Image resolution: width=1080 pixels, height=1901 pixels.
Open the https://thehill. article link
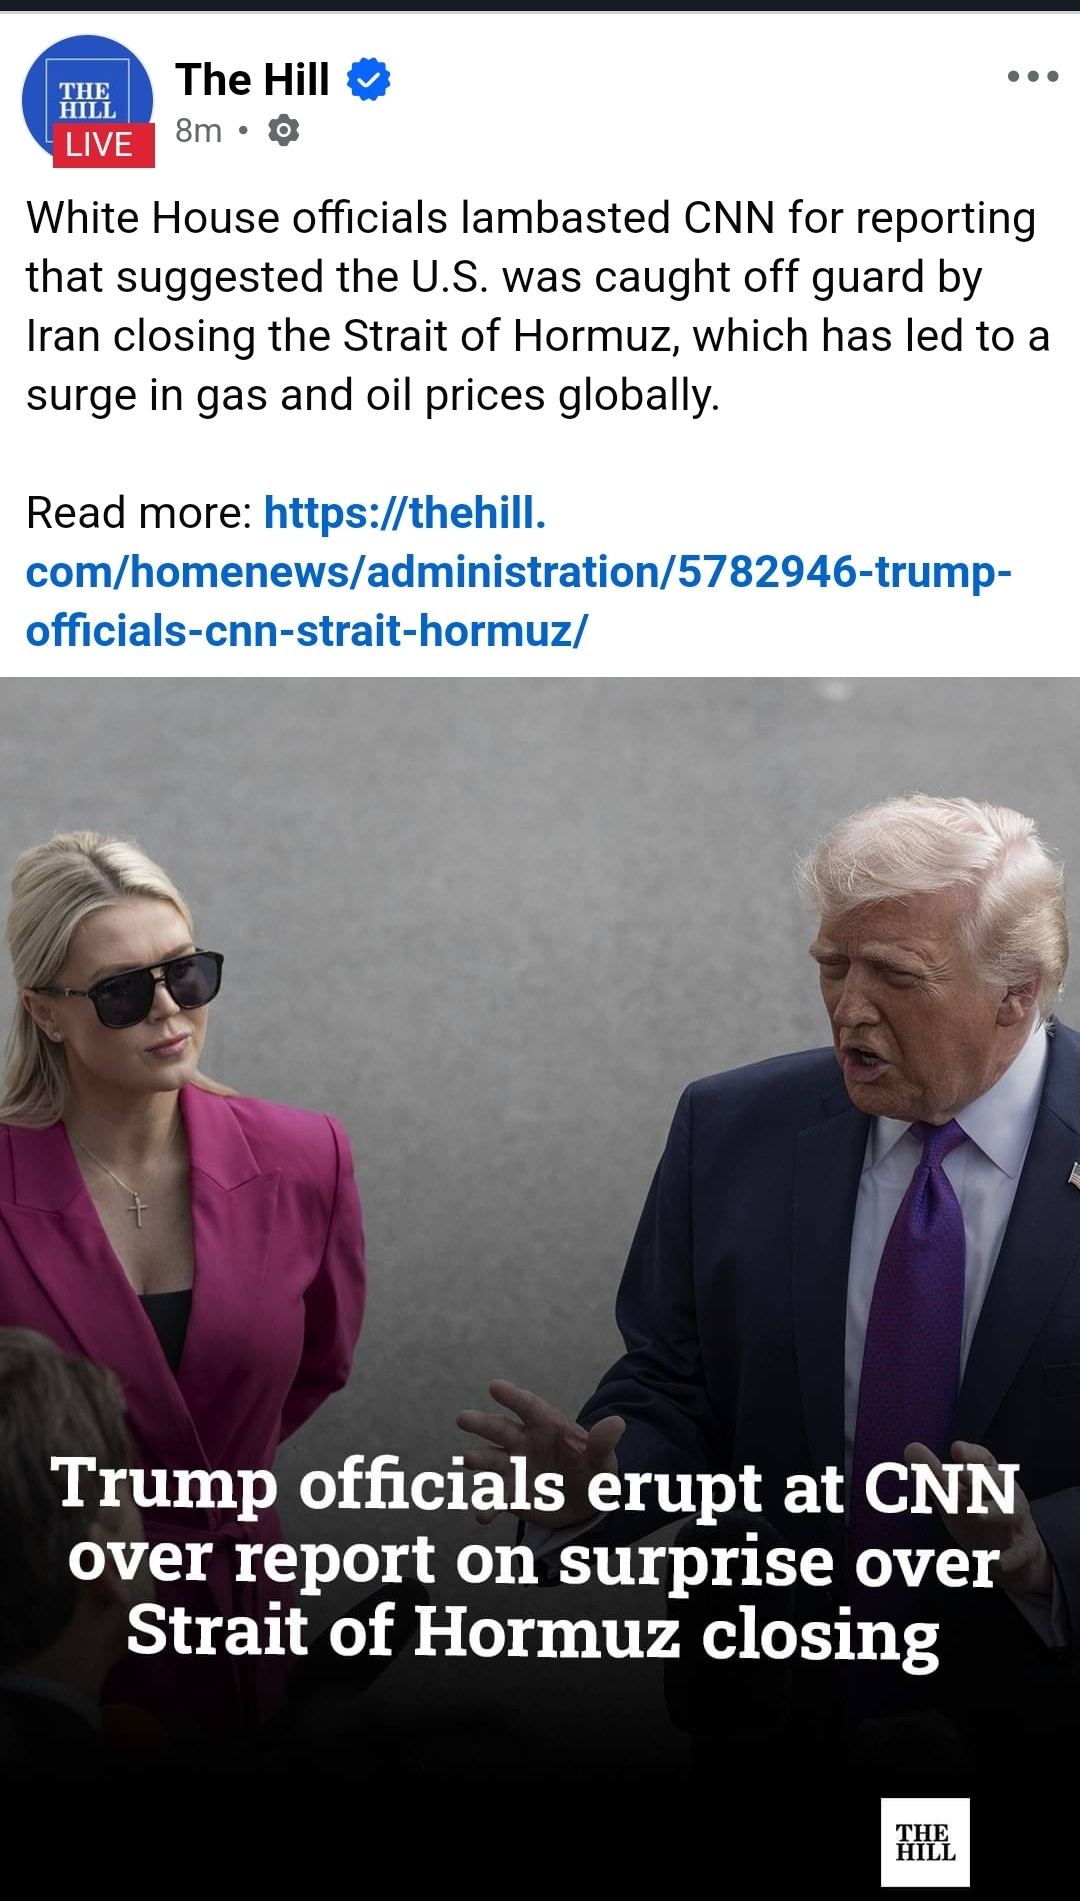[x=405, y=513]
